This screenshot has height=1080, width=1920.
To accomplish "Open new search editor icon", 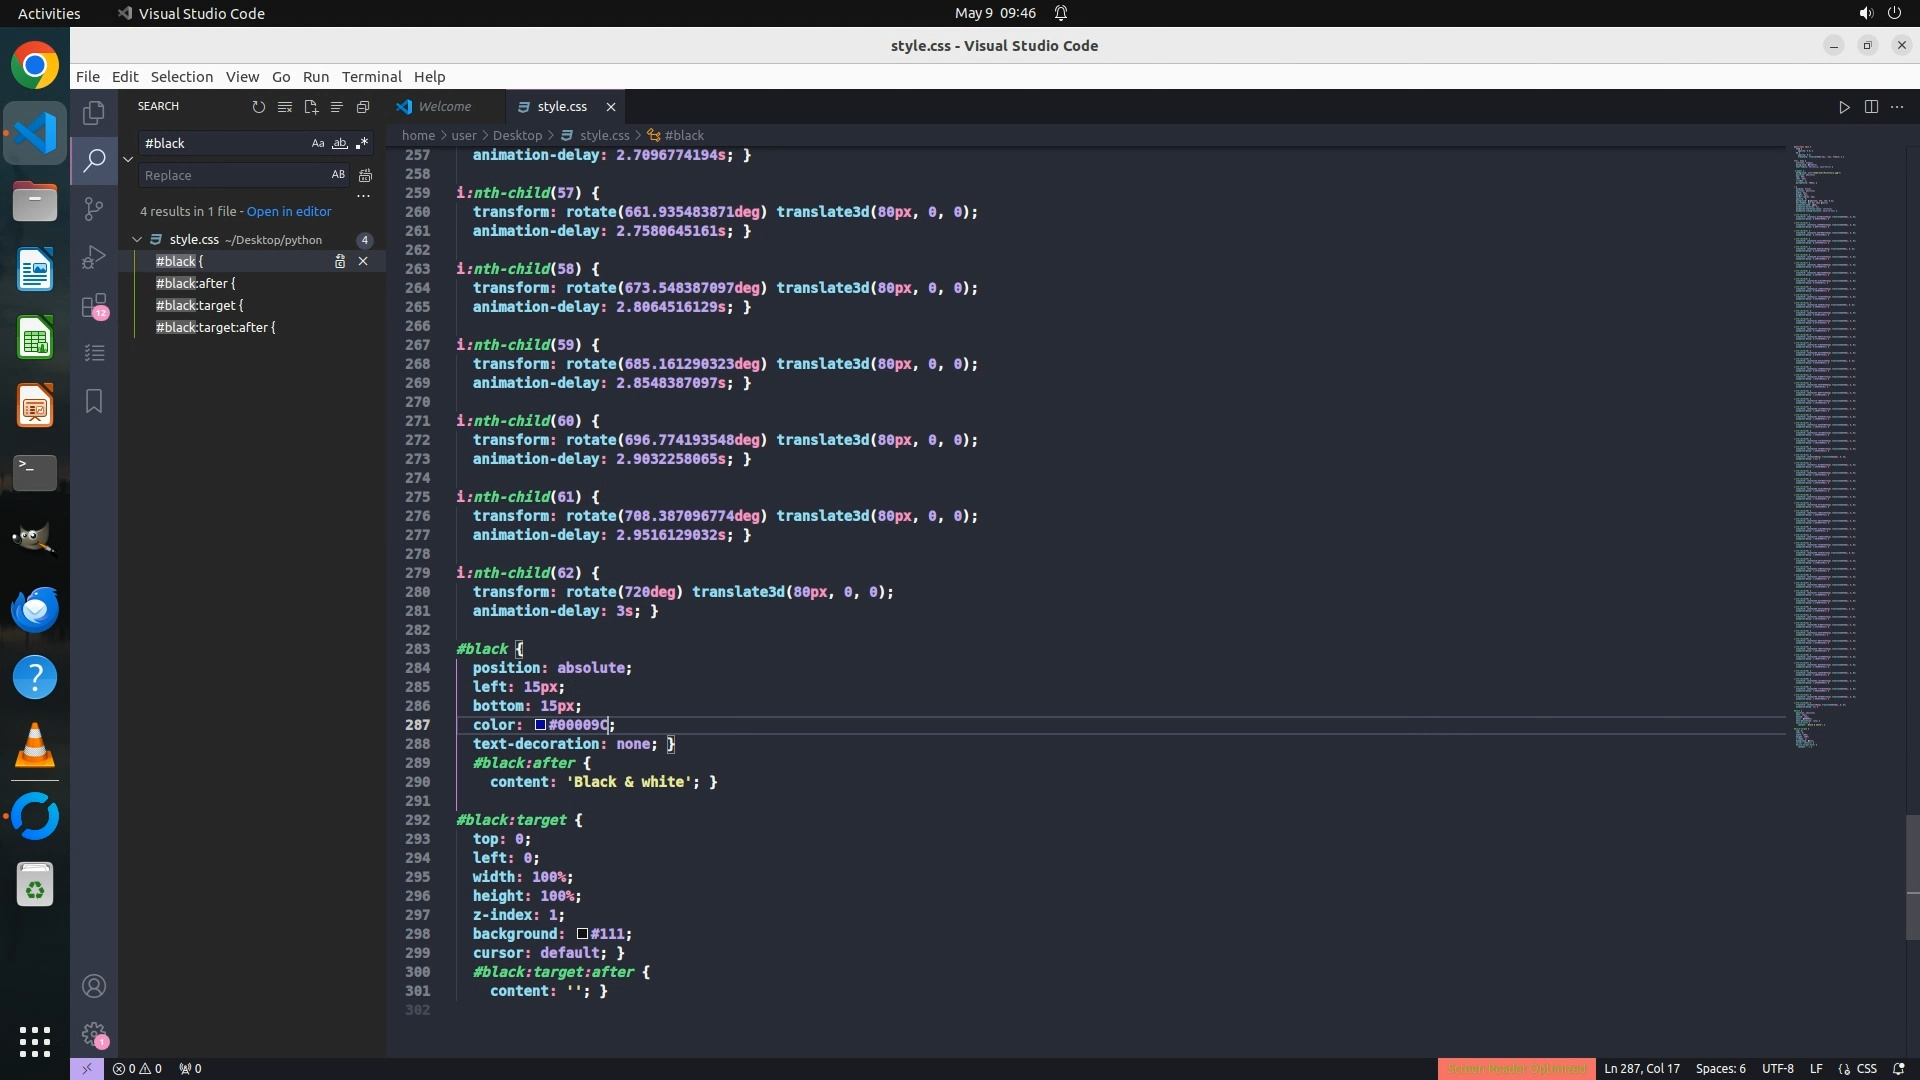I will click(311, 107).
